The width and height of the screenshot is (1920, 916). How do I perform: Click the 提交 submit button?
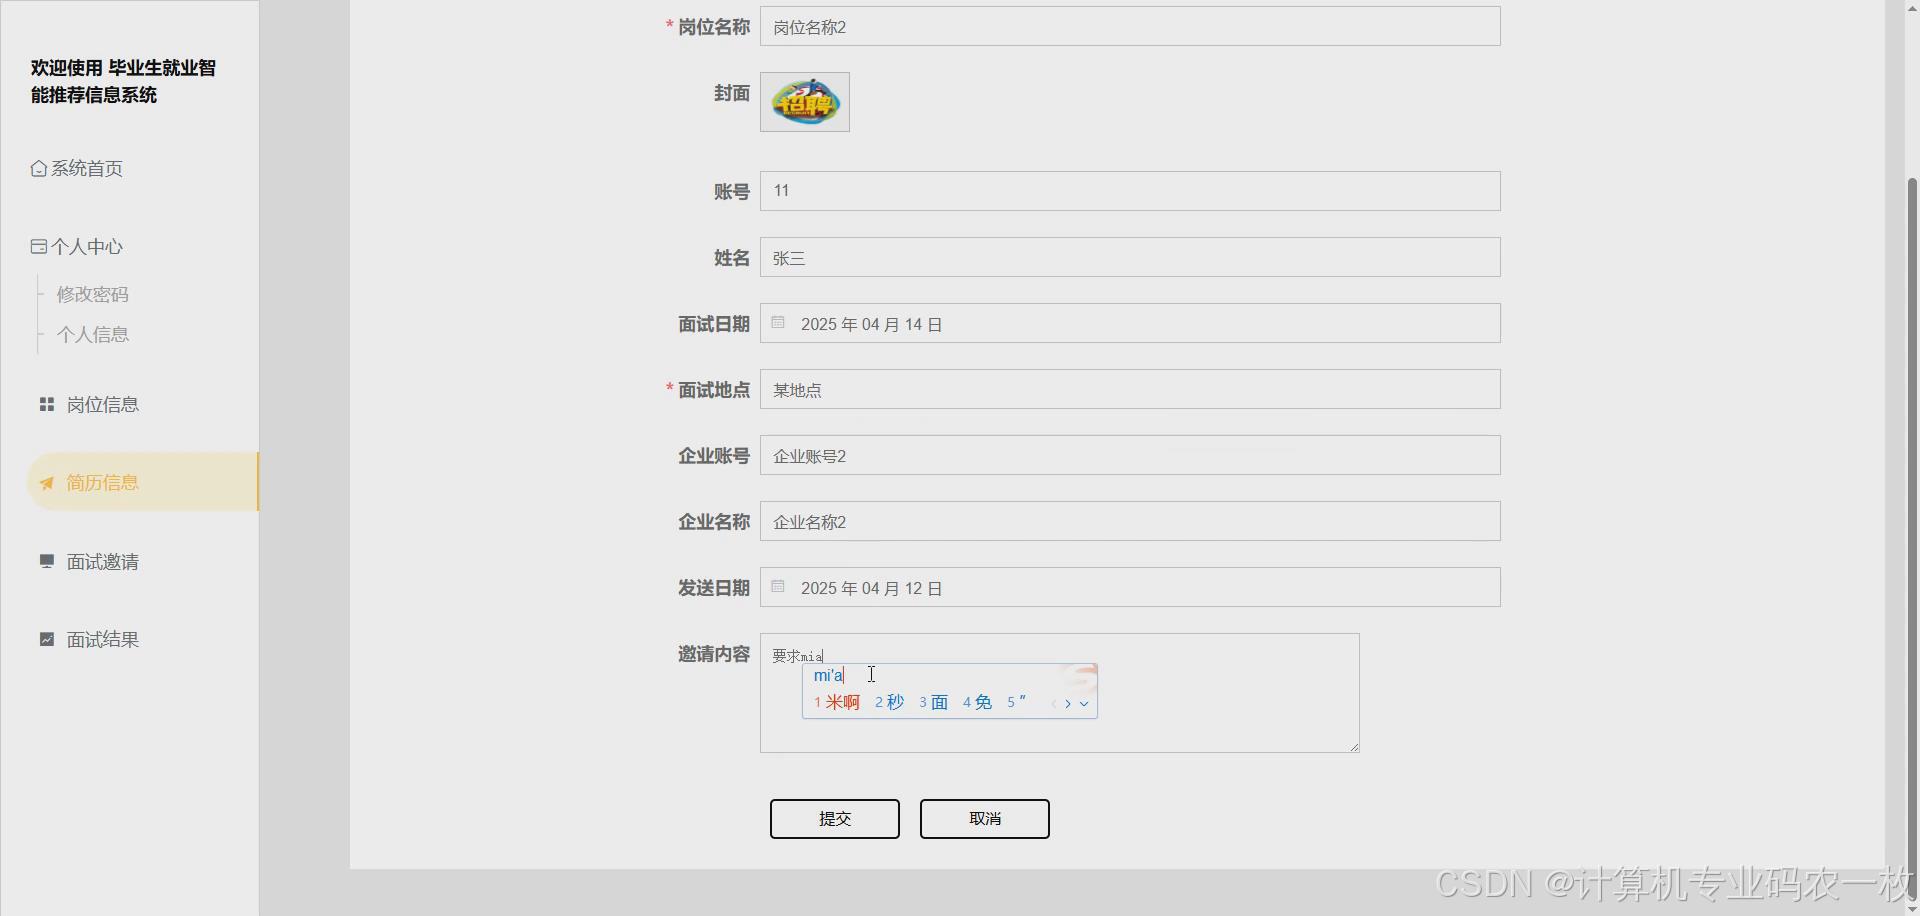click(834, 818)
